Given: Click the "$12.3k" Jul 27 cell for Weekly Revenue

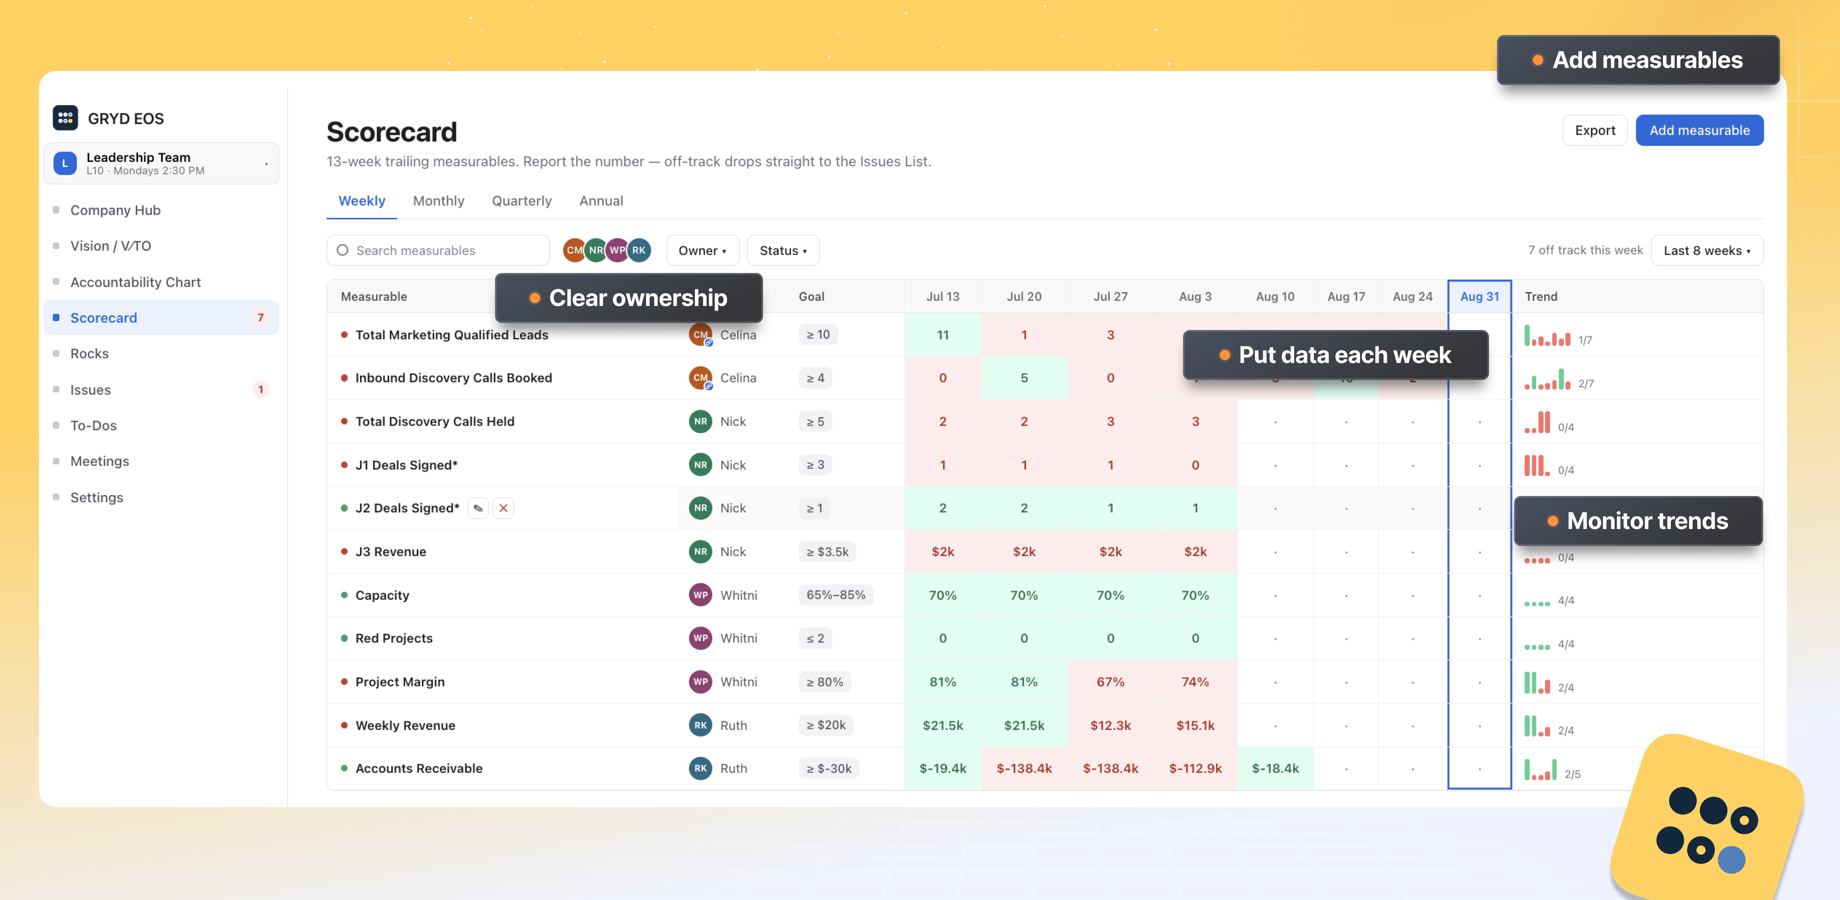Looking at the screenshot, I should tap(1110, 725).
